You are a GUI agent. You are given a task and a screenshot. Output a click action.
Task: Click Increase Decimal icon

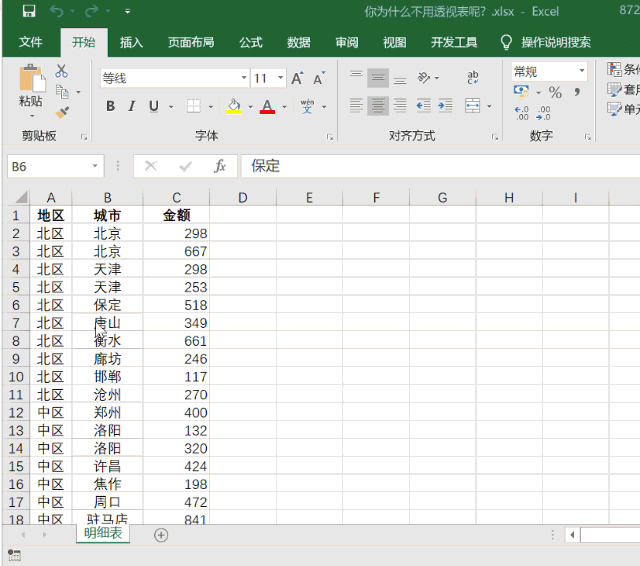522,113
